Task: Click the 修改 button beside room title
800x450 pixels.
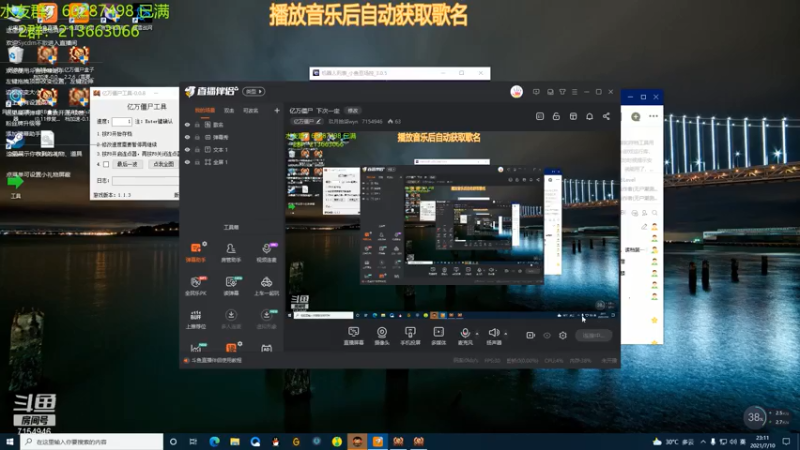Action: pyautogui.click(x=353, y=110)
